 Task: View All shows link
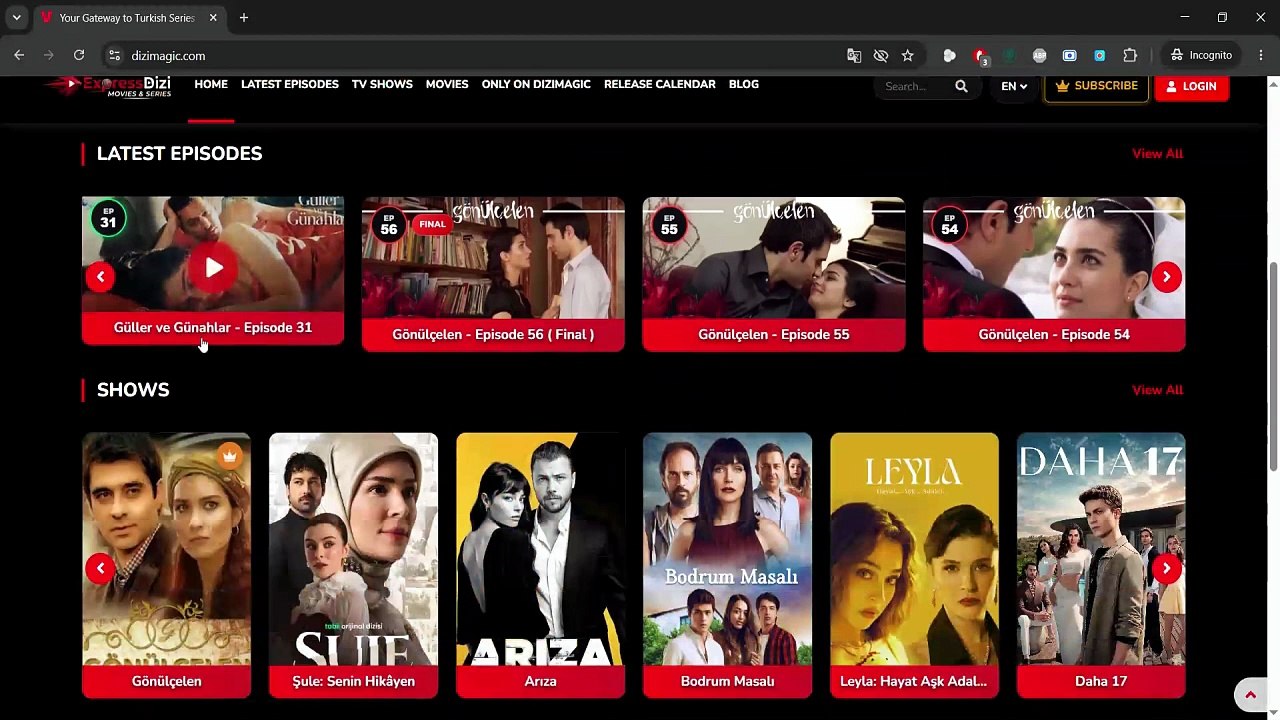[1157, 390]
